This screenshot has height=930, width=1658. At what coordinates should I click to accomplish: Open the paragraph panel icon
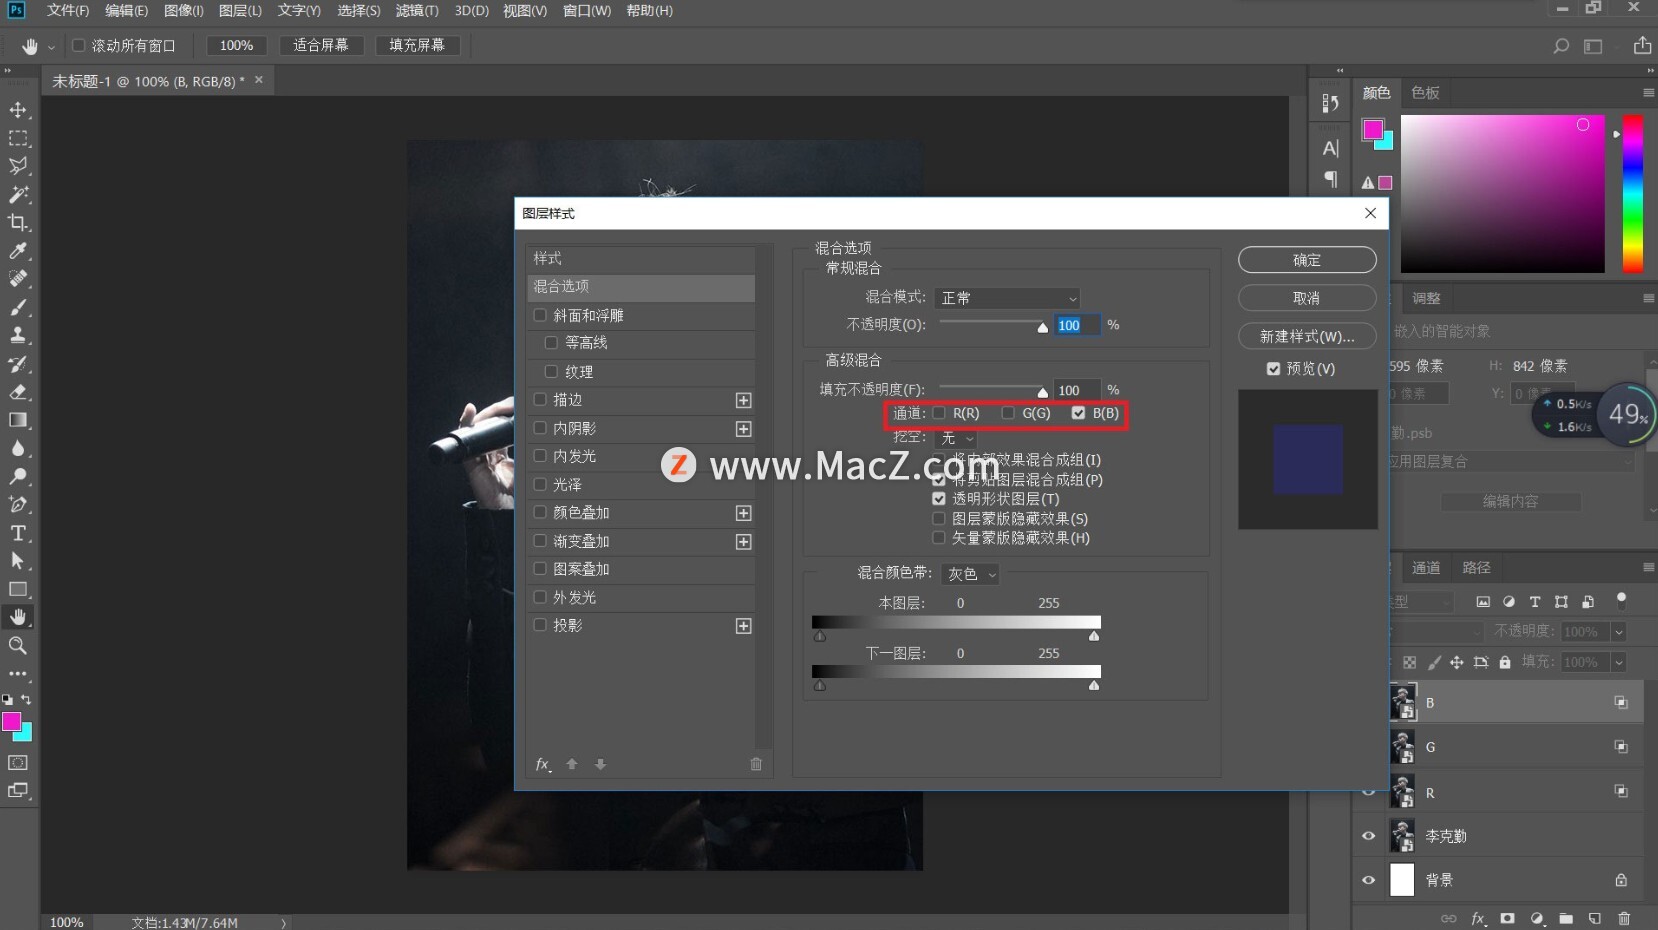pyautogui.click(x=1330, y=179)
